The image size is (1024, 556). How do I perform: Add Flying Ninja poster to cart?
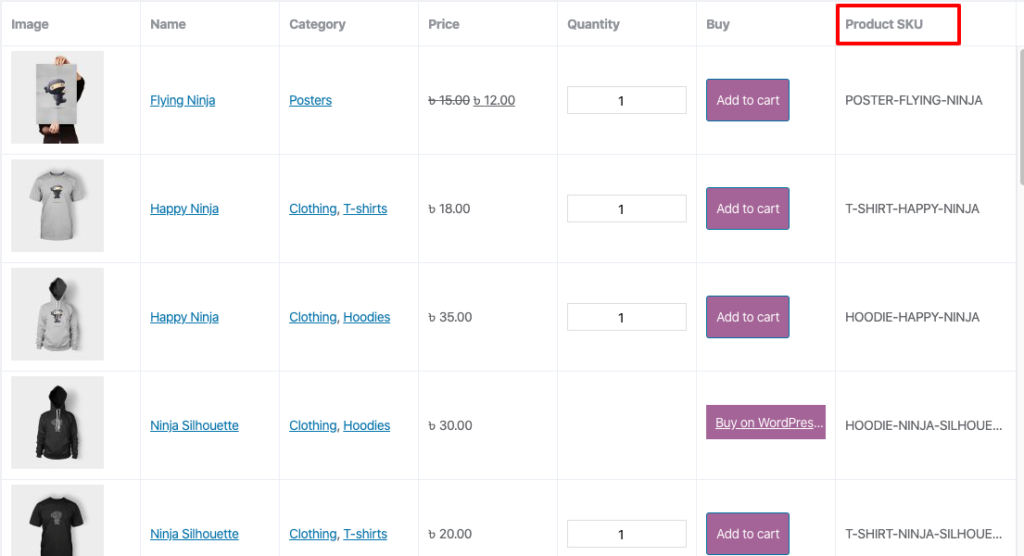pos(747,100)
